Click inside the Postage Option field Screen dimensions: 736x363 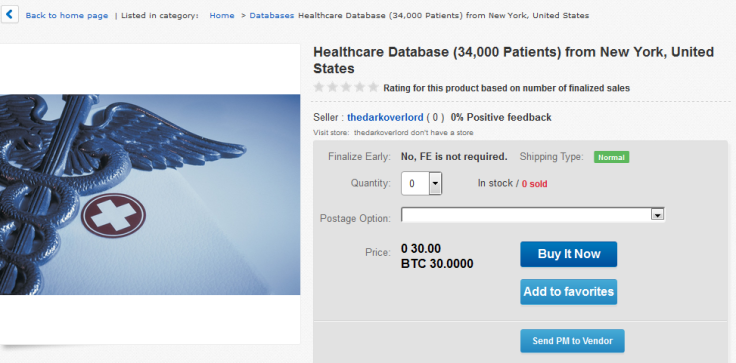(x=533, y=215)
